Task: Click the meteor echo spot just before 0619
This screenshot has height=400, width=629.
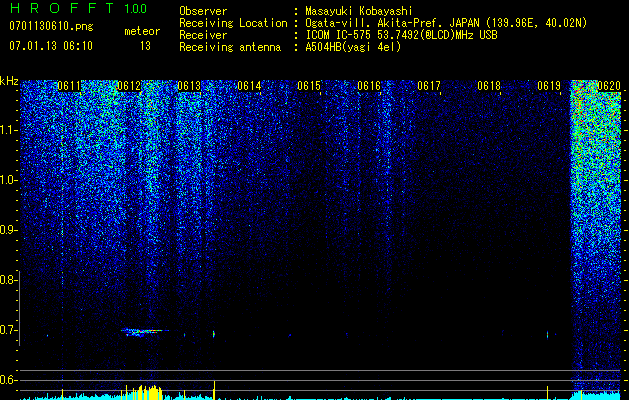Action: point(548,334)
